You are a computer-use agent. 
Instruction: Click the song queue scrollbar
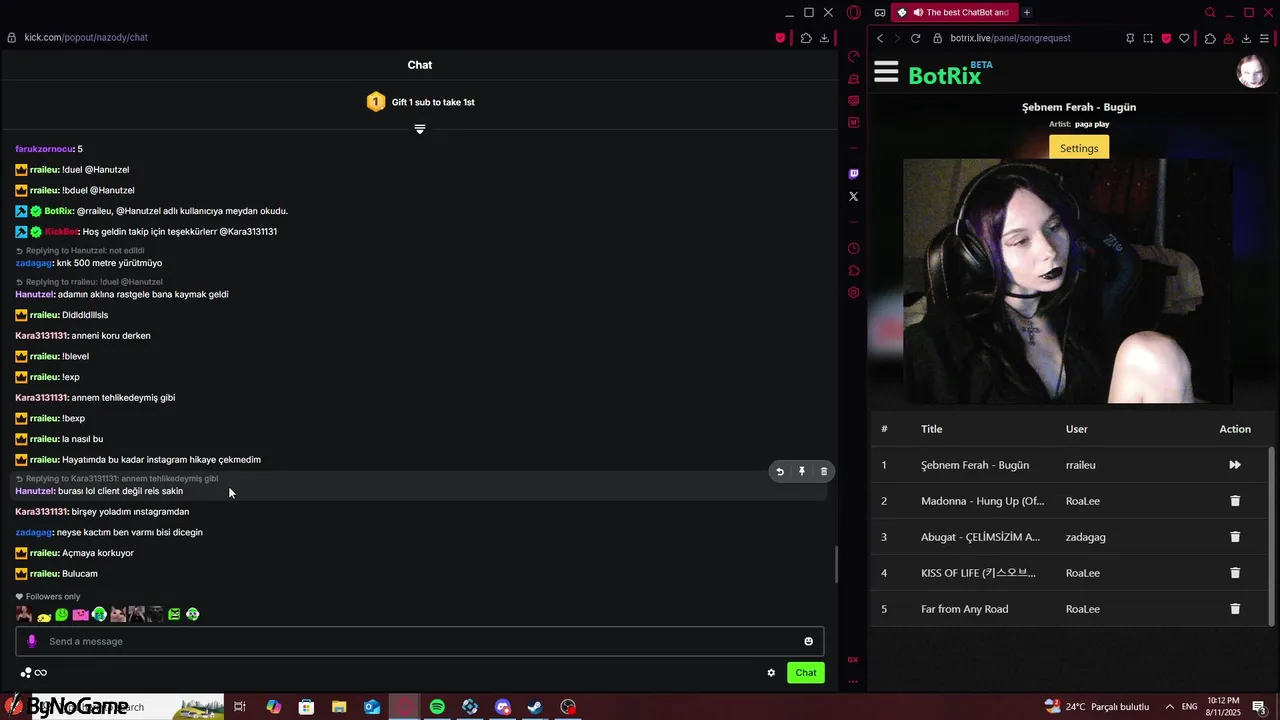1272,535
